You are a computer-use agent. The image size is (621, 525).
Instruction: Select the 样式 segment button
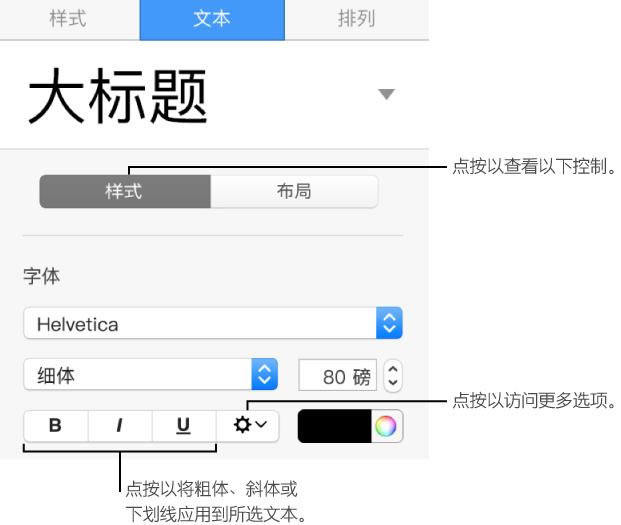coord(124,191)
